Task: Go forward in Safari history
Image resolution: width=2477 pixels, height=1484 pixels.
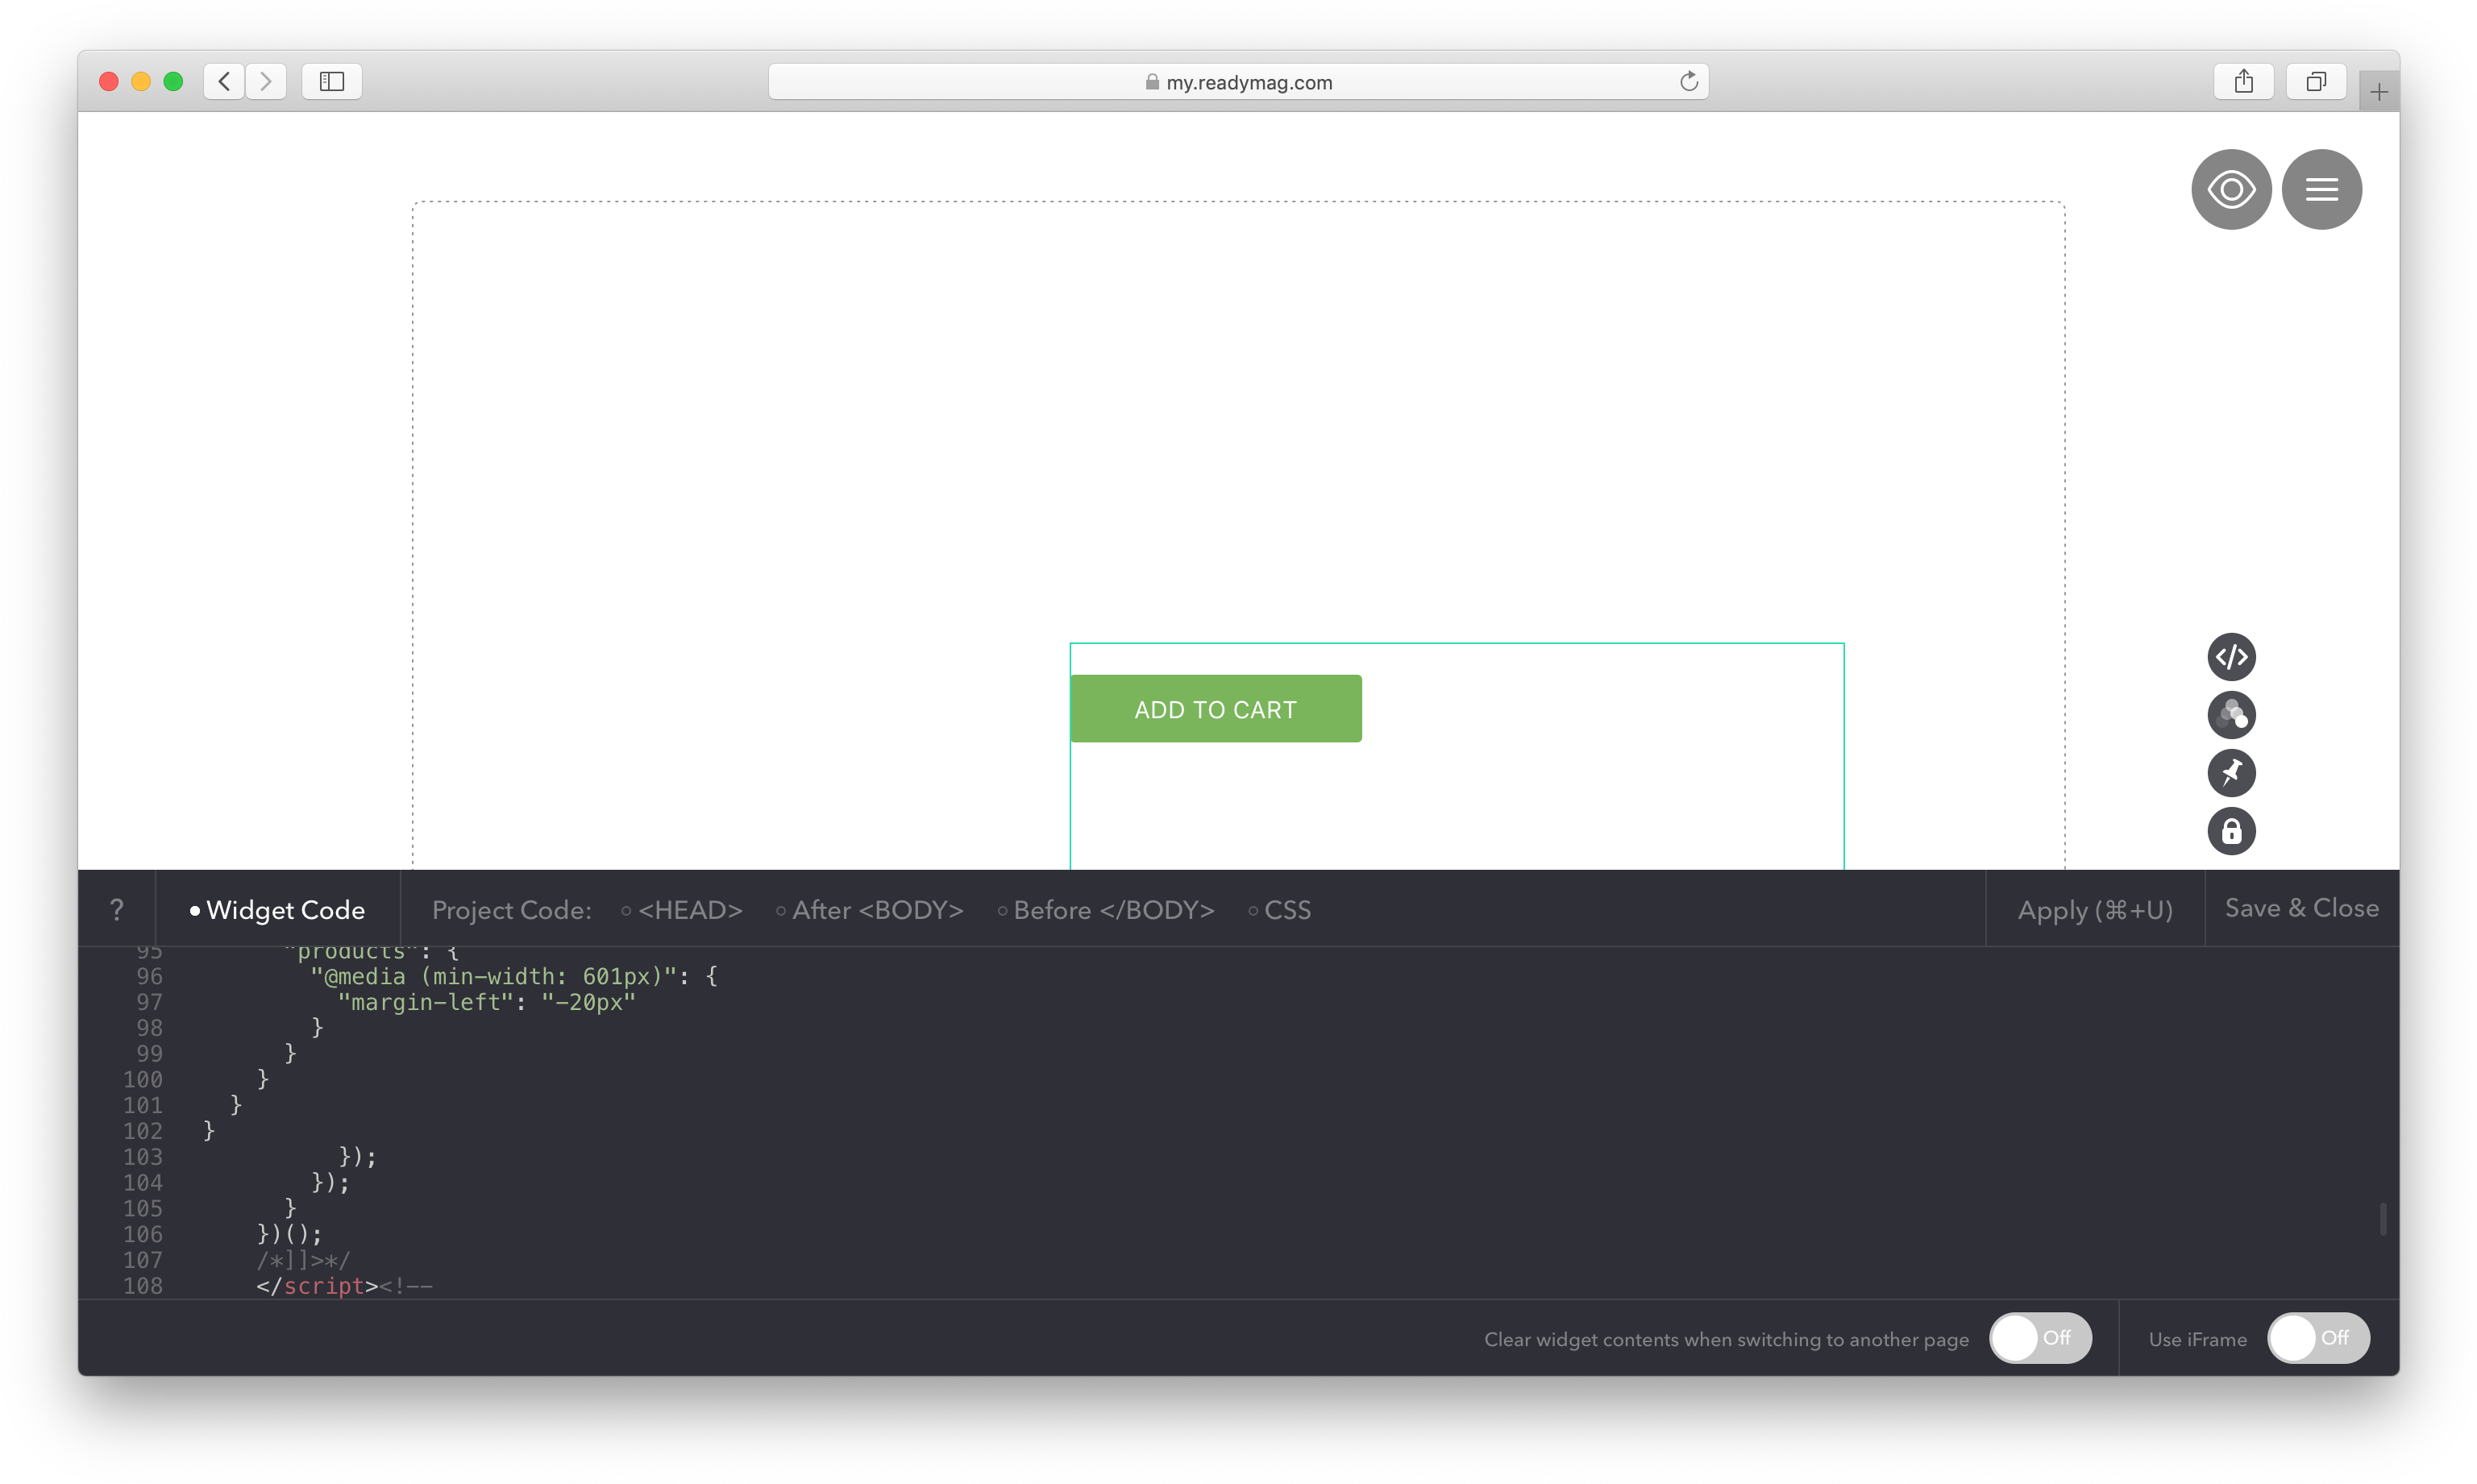Action: pos(266,82)
